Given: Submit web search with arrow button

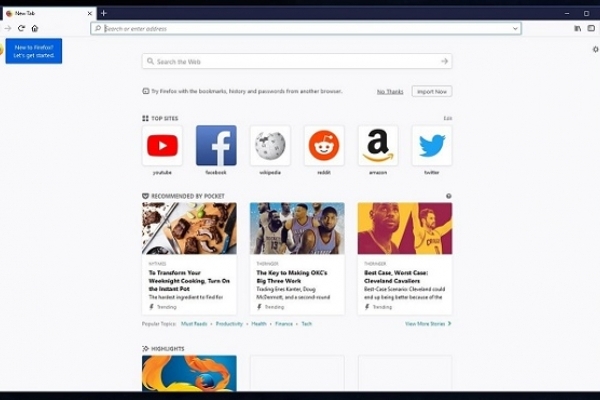Looking at the screenshot, I should pyautogui.click(x=444, y=61).
